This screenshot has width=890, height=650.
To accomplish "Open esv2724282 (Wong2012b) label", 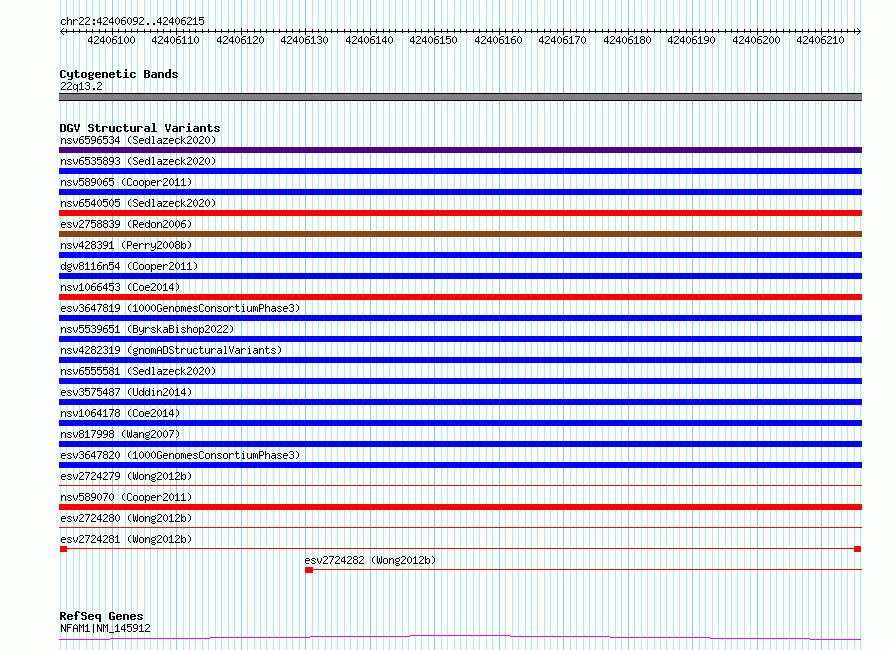I will [370, 560].
